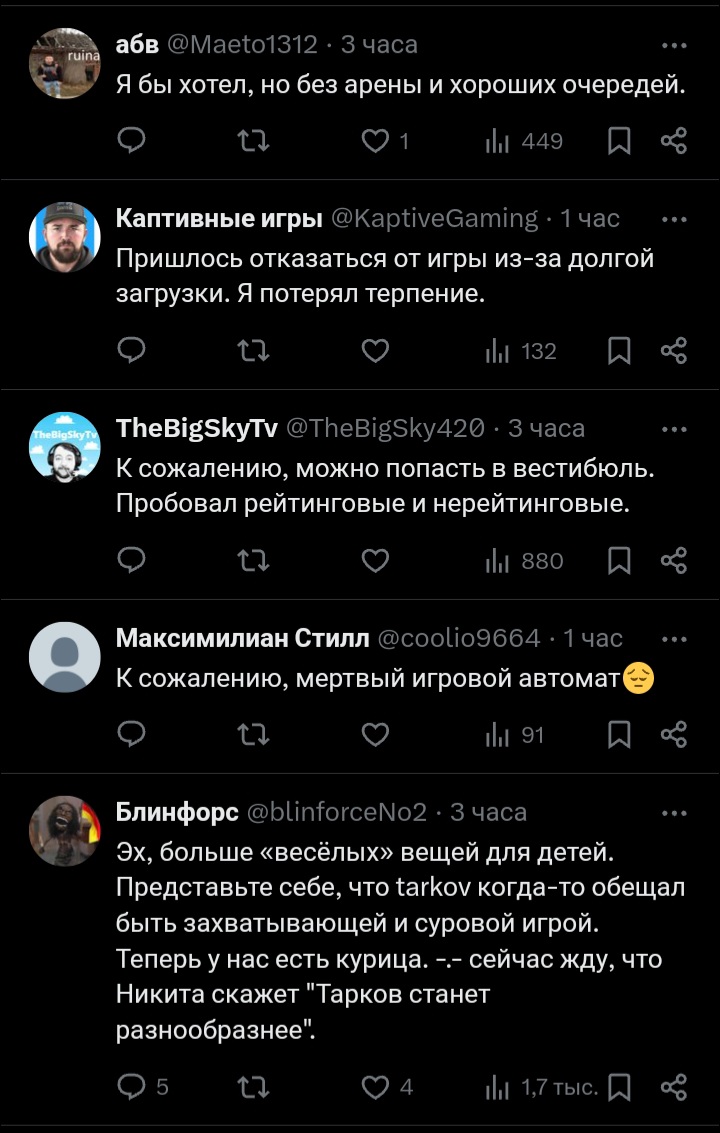
Task: Open more options on Блинфорс tweet
Action: coord(674,813)
